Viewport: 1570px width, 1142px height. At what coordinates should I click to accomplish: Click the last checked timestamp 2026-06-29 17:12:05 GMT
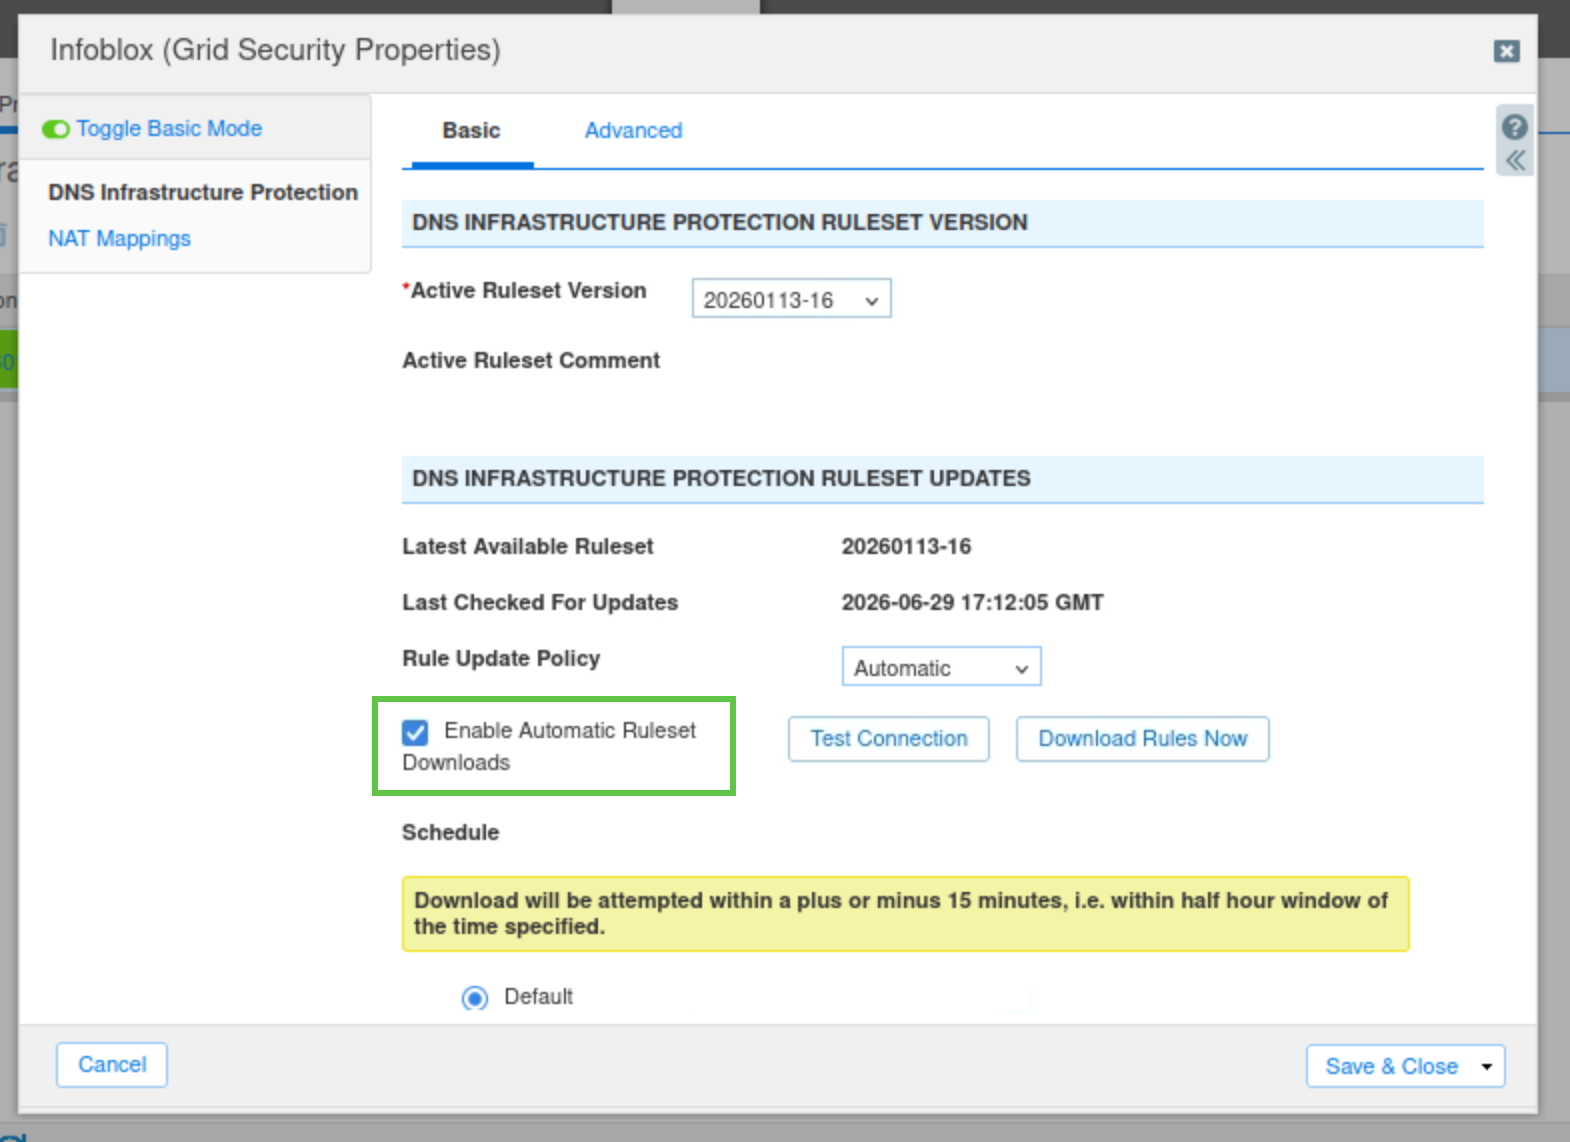pyautogui.click(x=972, y=603)
